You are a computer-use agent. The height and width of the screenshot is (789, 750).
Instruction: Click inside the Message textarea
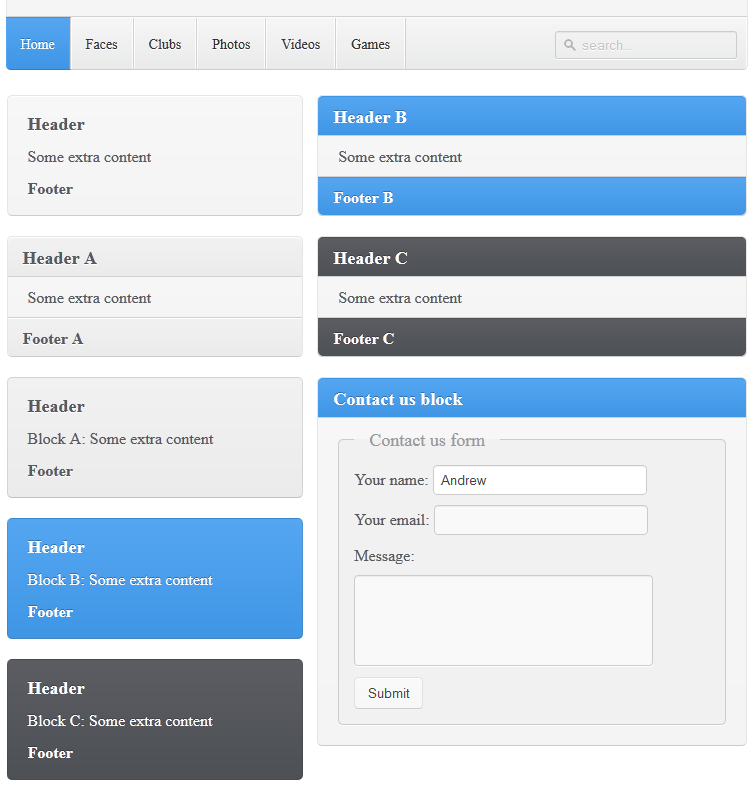(503, 620)
